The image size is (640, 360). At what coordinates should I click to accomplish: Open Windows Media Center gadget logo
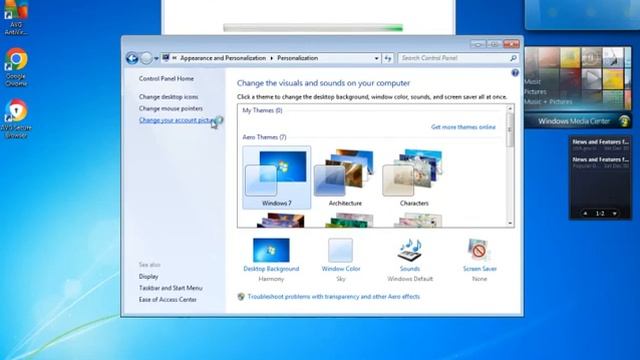pos(624,121)
